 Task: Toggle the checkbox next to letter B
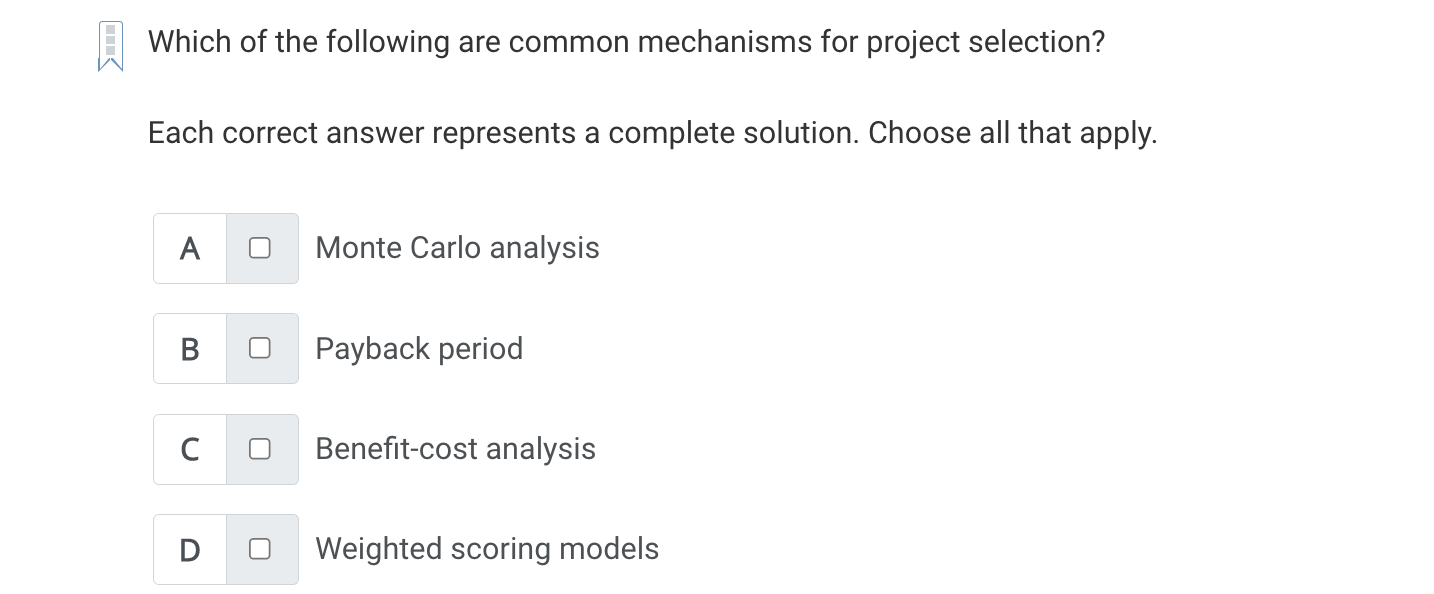(x=261, y=348)
